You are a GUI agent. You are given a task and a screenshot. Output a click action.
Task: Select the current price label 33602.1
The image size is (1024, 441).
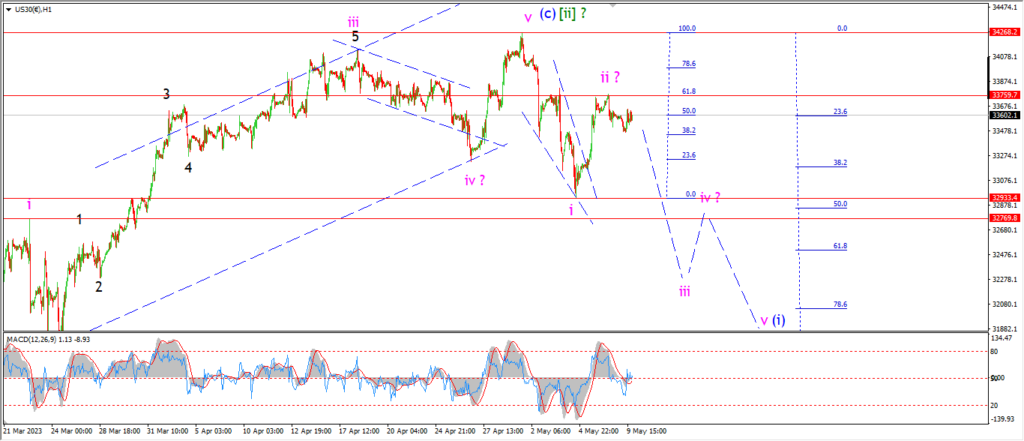click(x=1004, y=115)
